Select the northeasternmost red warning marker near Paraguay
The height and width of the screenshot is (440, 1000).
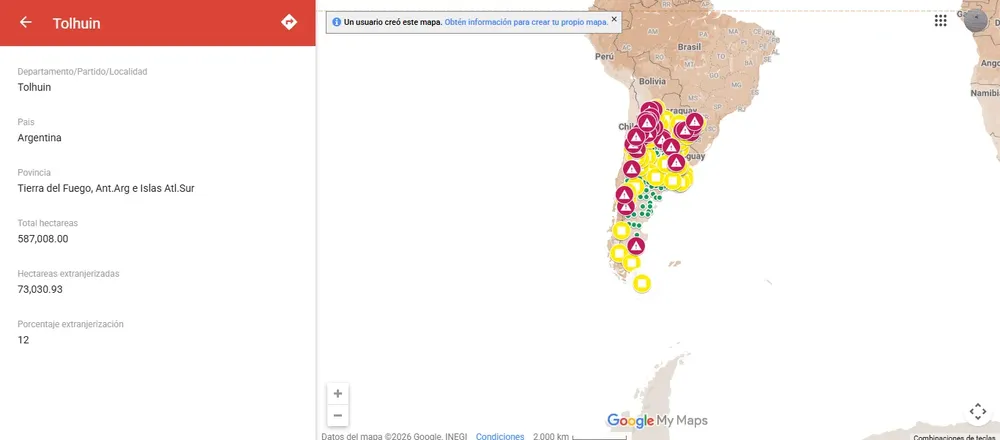695,121
